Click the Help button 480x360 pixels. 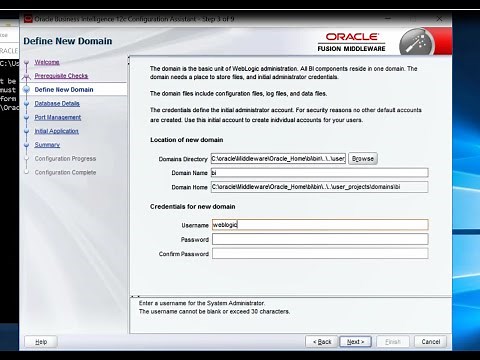(x=41, y=342)
